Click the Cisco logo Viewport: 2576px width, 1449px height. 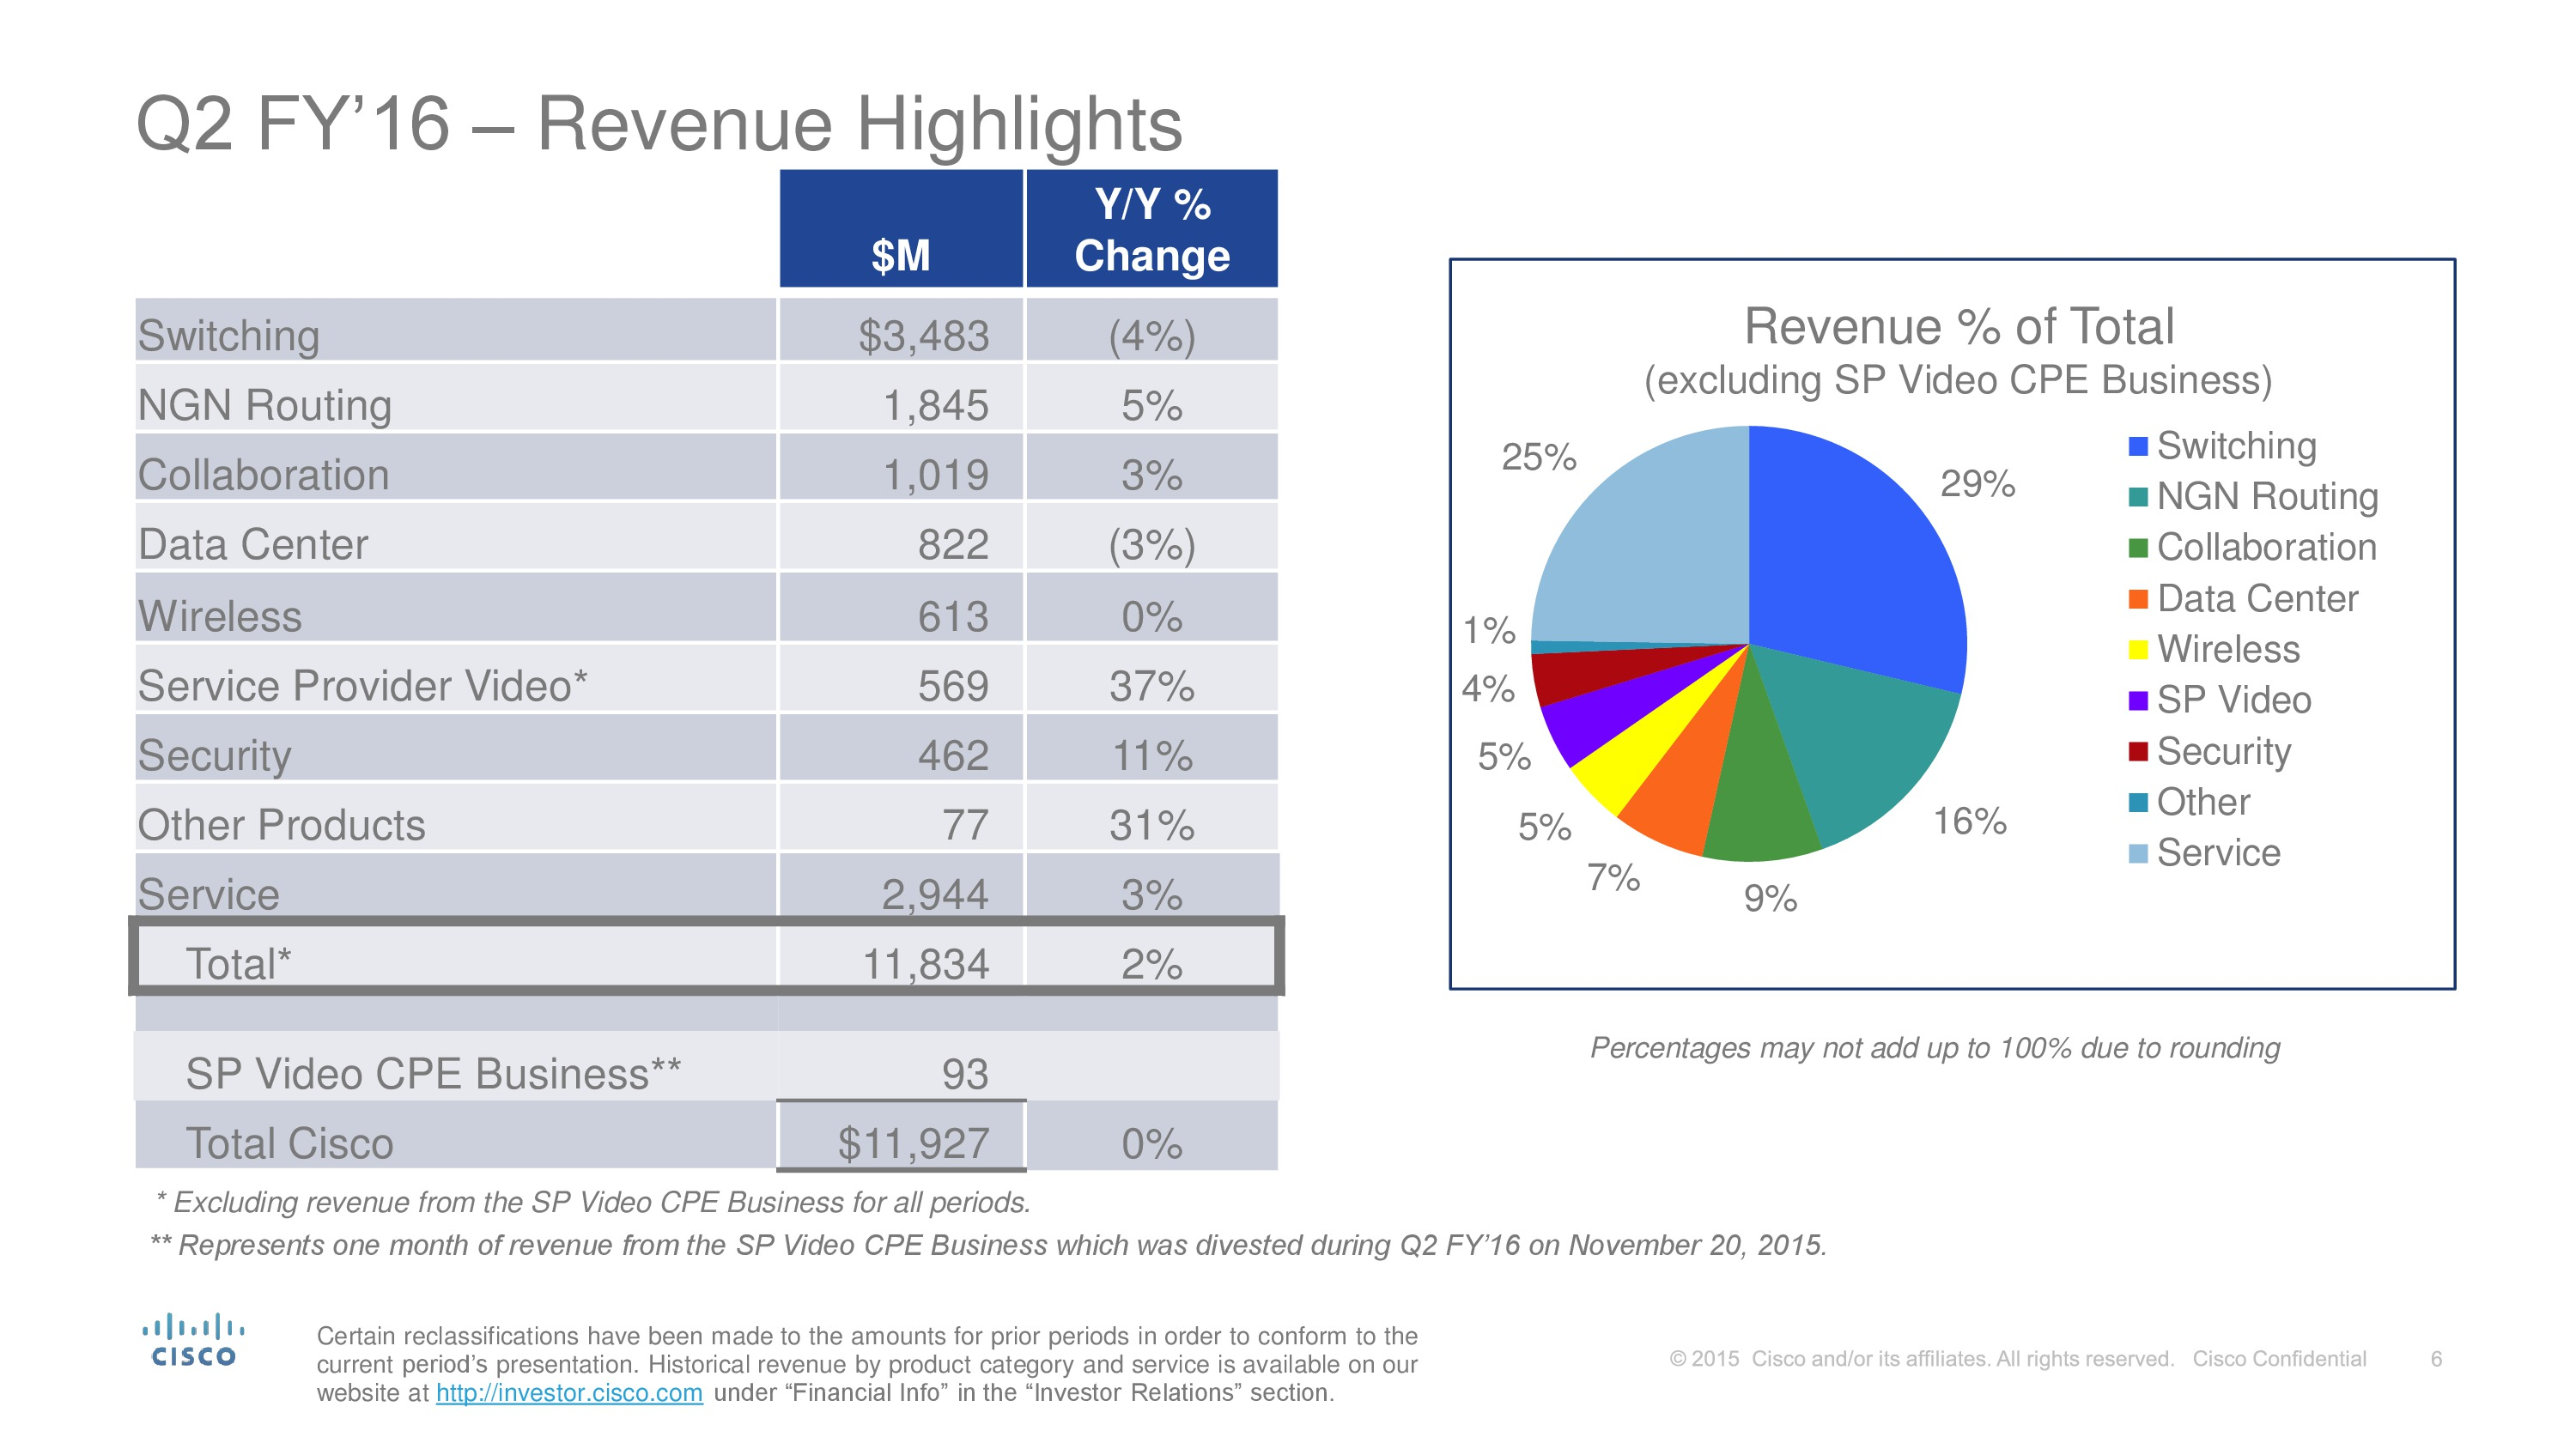coord(193,1340)
